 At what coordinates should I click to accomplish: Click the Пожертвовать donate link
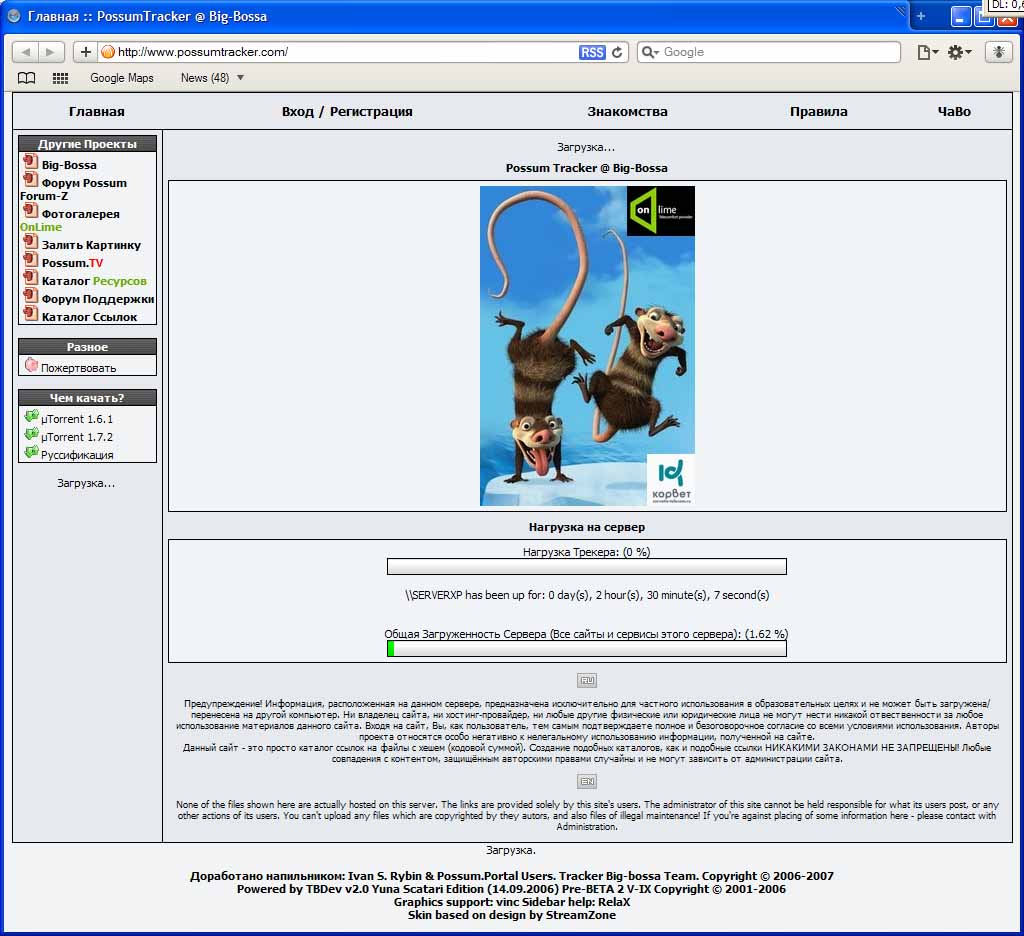click(78, 368)
